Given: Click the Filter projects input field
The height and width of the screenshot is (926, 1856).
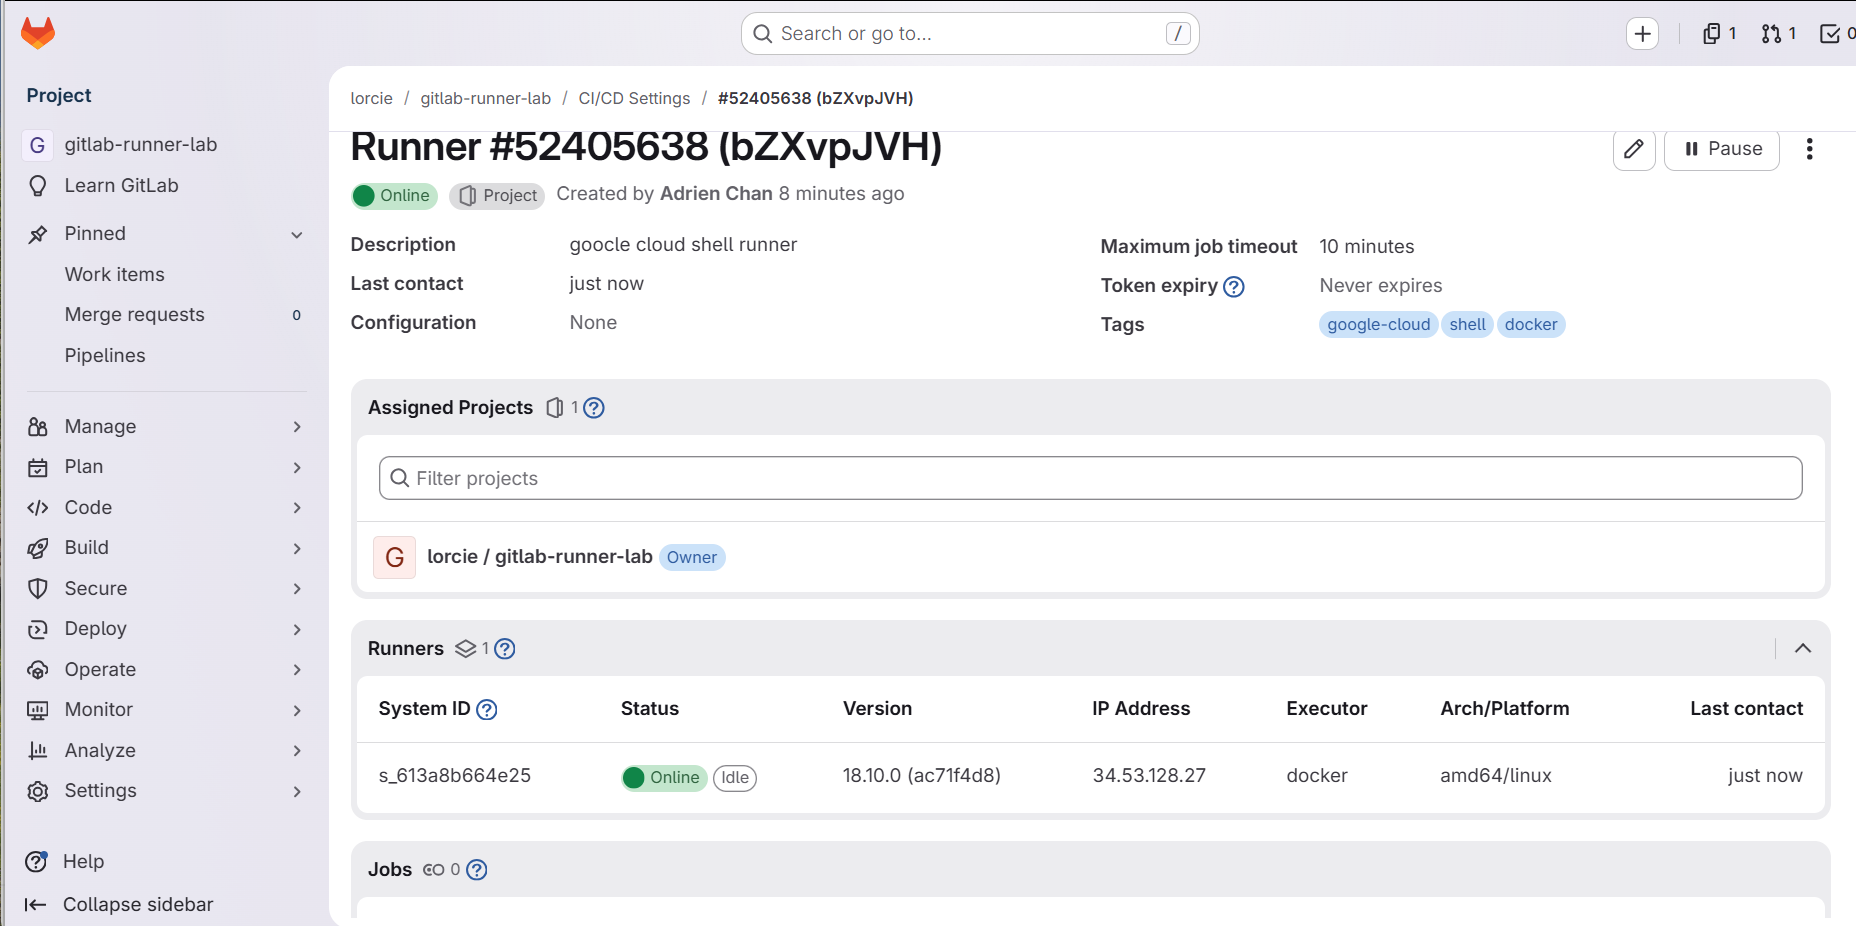Looking at the screenshot, I should coord(1090,479).
